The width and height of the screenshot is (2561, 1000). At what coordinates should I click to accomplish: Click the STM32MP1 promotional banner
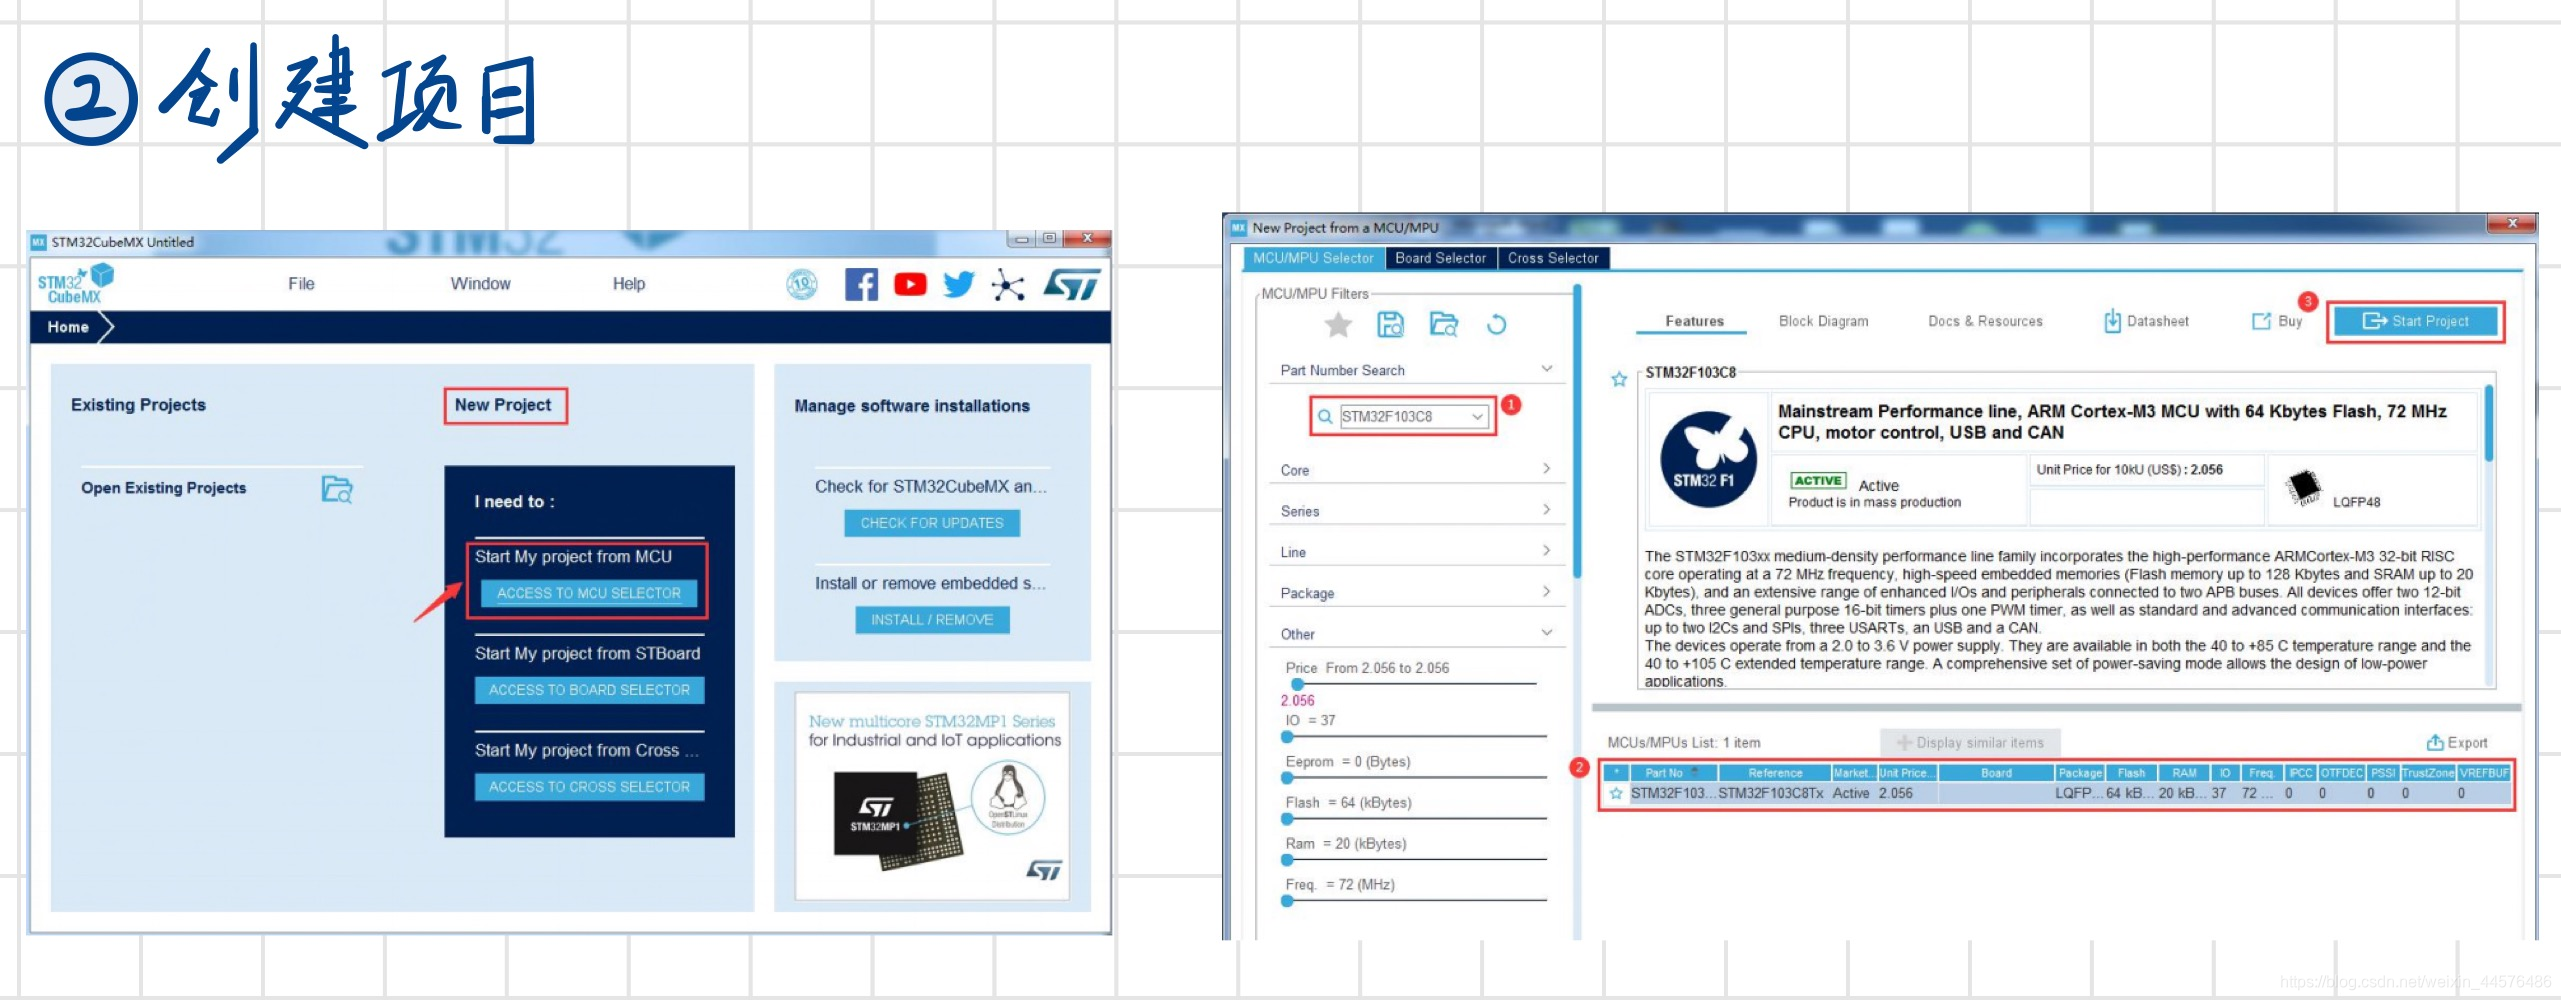pyautogui.click(x=932, y=796)
